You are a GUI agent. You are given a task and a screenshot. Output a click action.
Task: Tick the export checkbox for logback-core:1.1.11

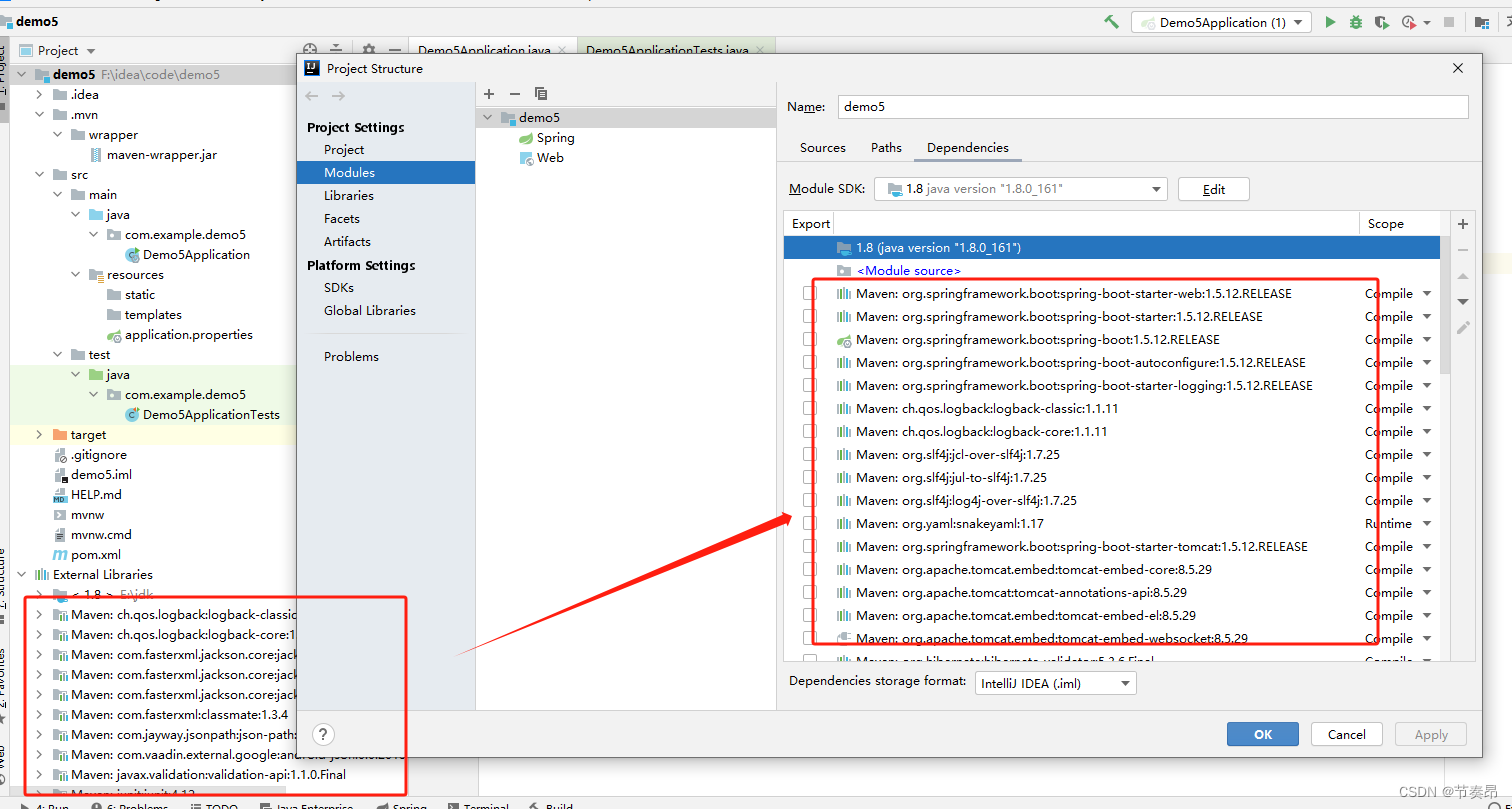(x=809, y=432)
